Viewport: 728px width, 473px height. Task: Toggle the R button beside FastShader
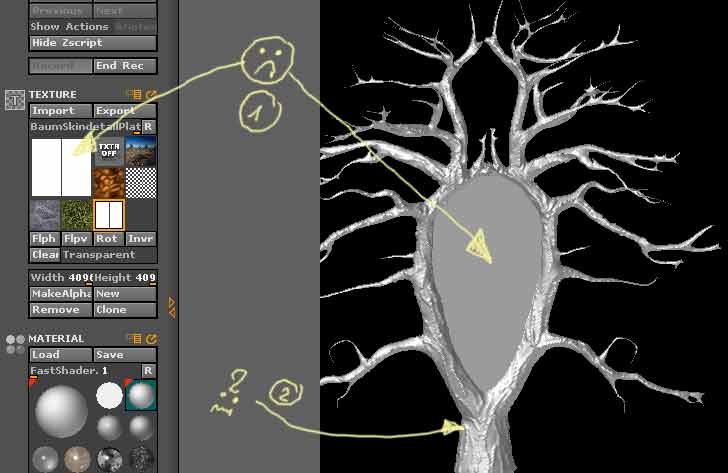148,371
